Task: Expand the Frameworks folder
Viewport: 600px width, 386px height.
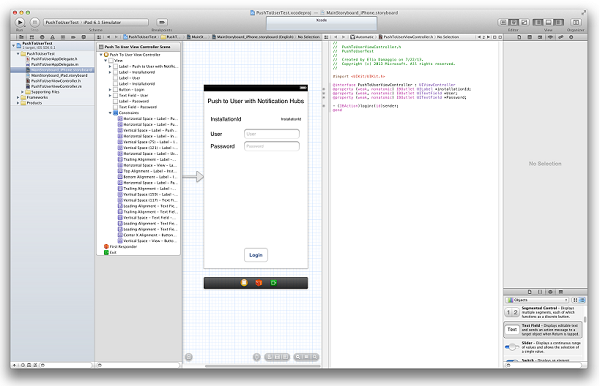Action: 18,98
